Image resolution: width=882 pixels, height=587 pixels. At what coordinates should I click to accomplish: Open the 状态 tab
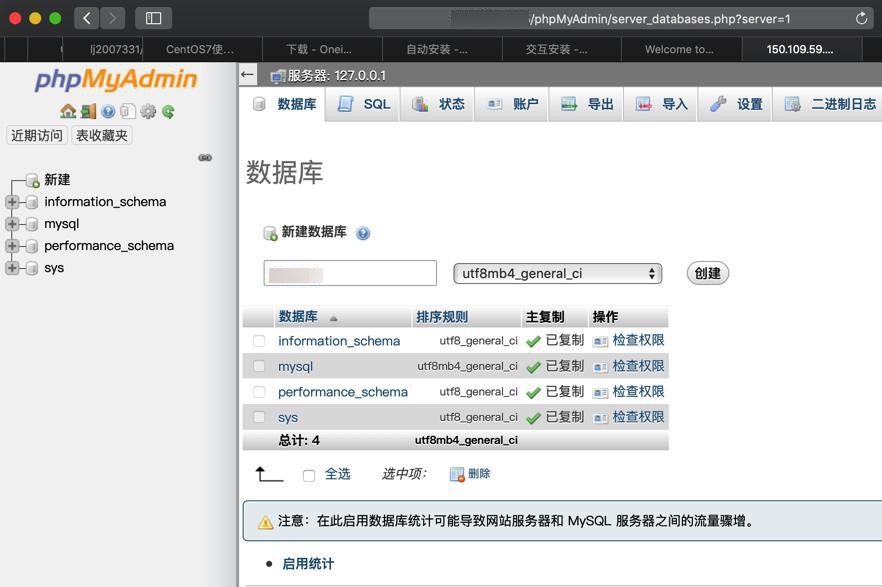click(x=437, y=104)
